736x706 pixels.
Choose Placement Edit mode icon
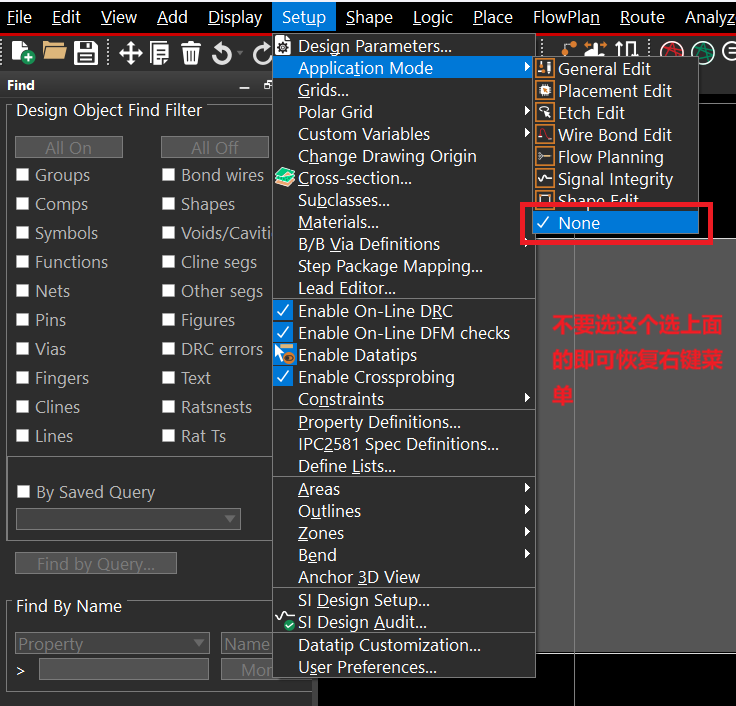click(x=544, y=90)
